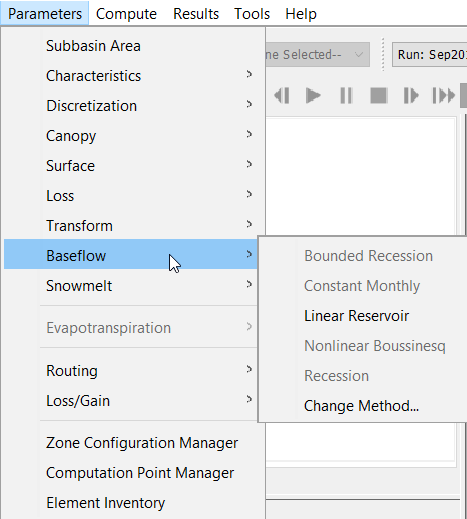Expand the Routing submenu
Image resolution: width=467 pixels, height=519 pixels.
click(x=131, y=371)
